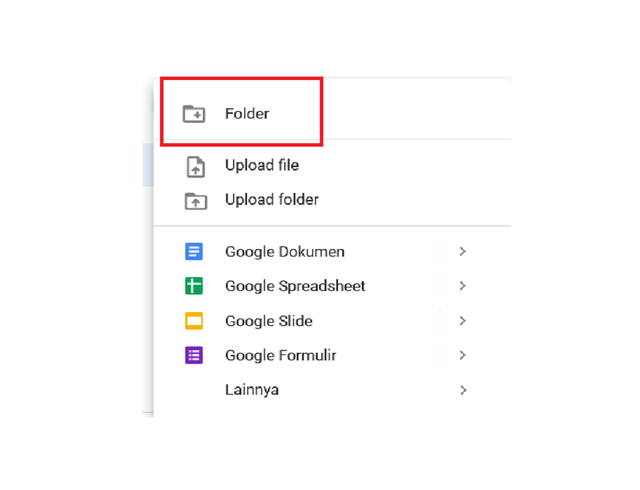
Task: Click the Upload file icon
Action: 195,166
